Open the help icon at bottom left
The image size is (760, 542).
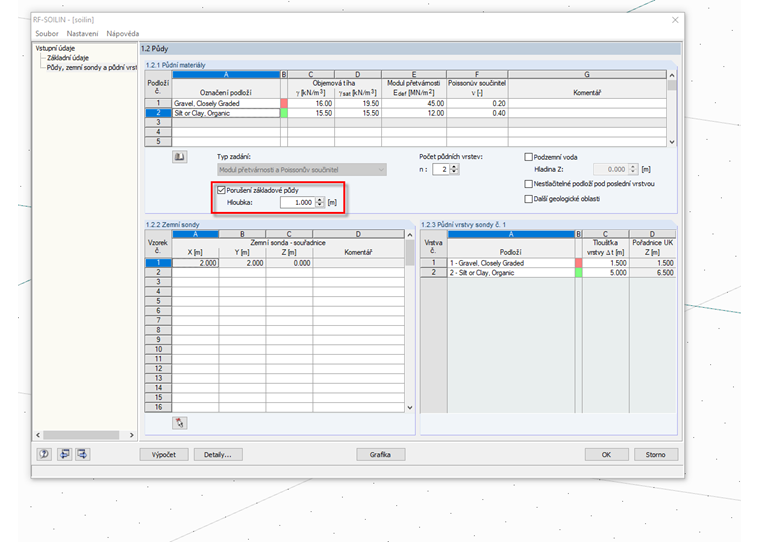[45, 454]
